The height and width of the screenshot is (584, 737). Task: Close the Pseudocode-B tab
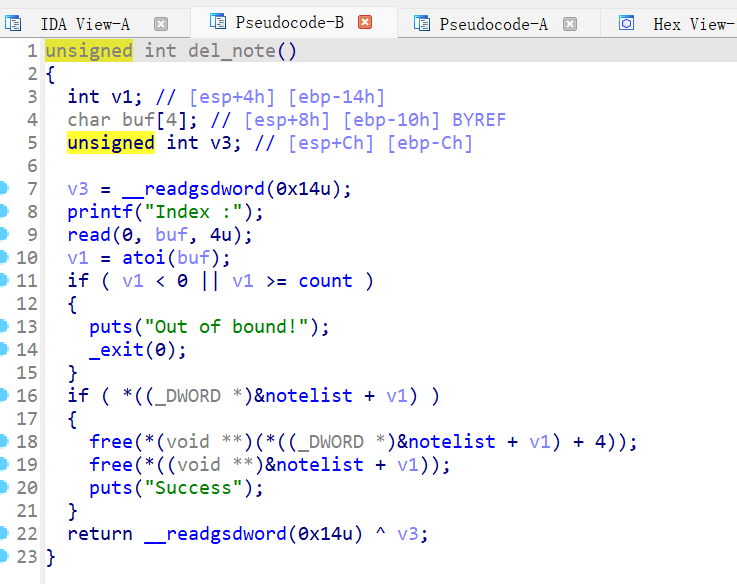point(366,22)
